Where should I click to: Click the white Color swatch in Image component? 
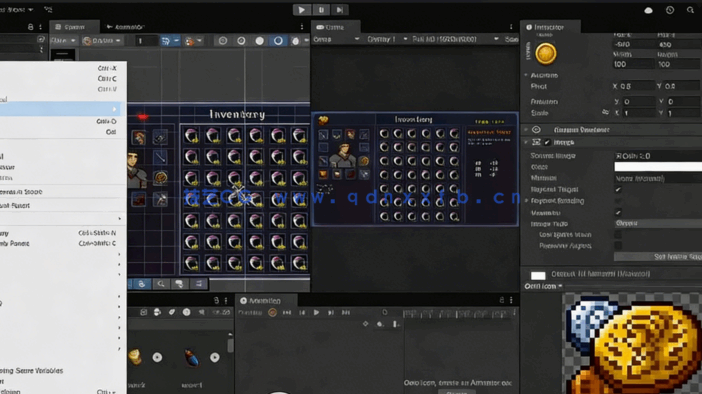pos(658,167)
